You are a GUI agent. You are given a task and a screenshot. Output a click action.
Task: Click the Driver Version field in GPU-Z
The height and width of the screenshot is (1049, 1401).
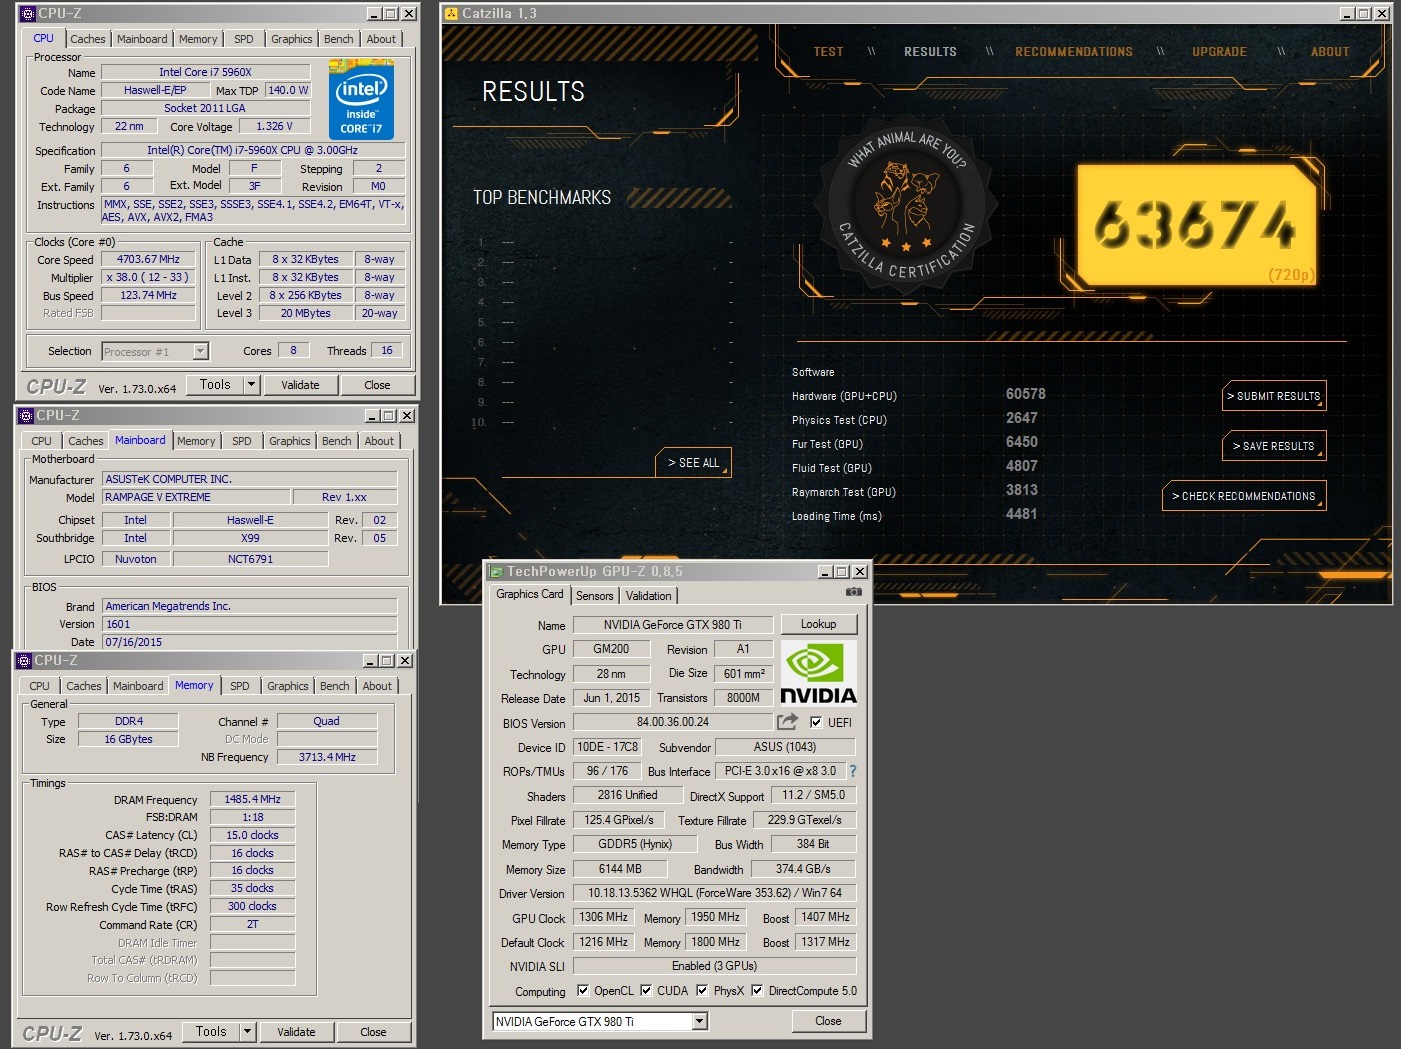tap(714, 893)
